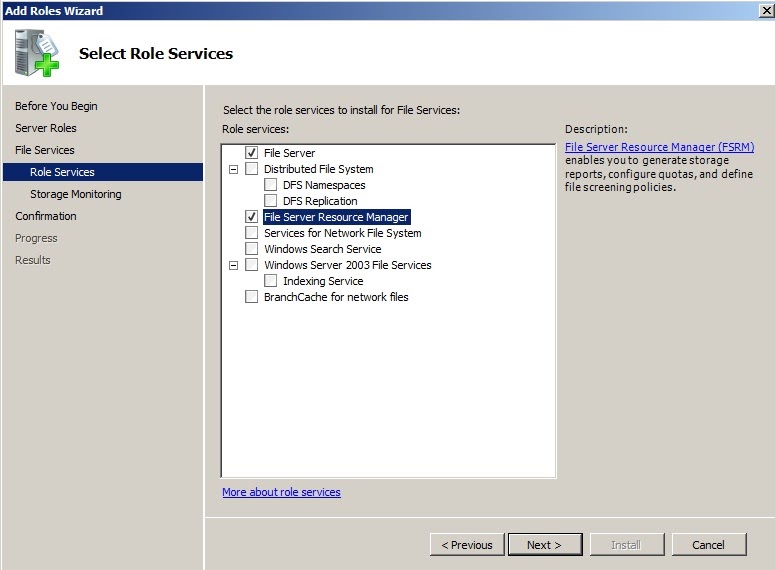Click the Previous button
The width and height of the screenshot is (775, 570).
467,545
